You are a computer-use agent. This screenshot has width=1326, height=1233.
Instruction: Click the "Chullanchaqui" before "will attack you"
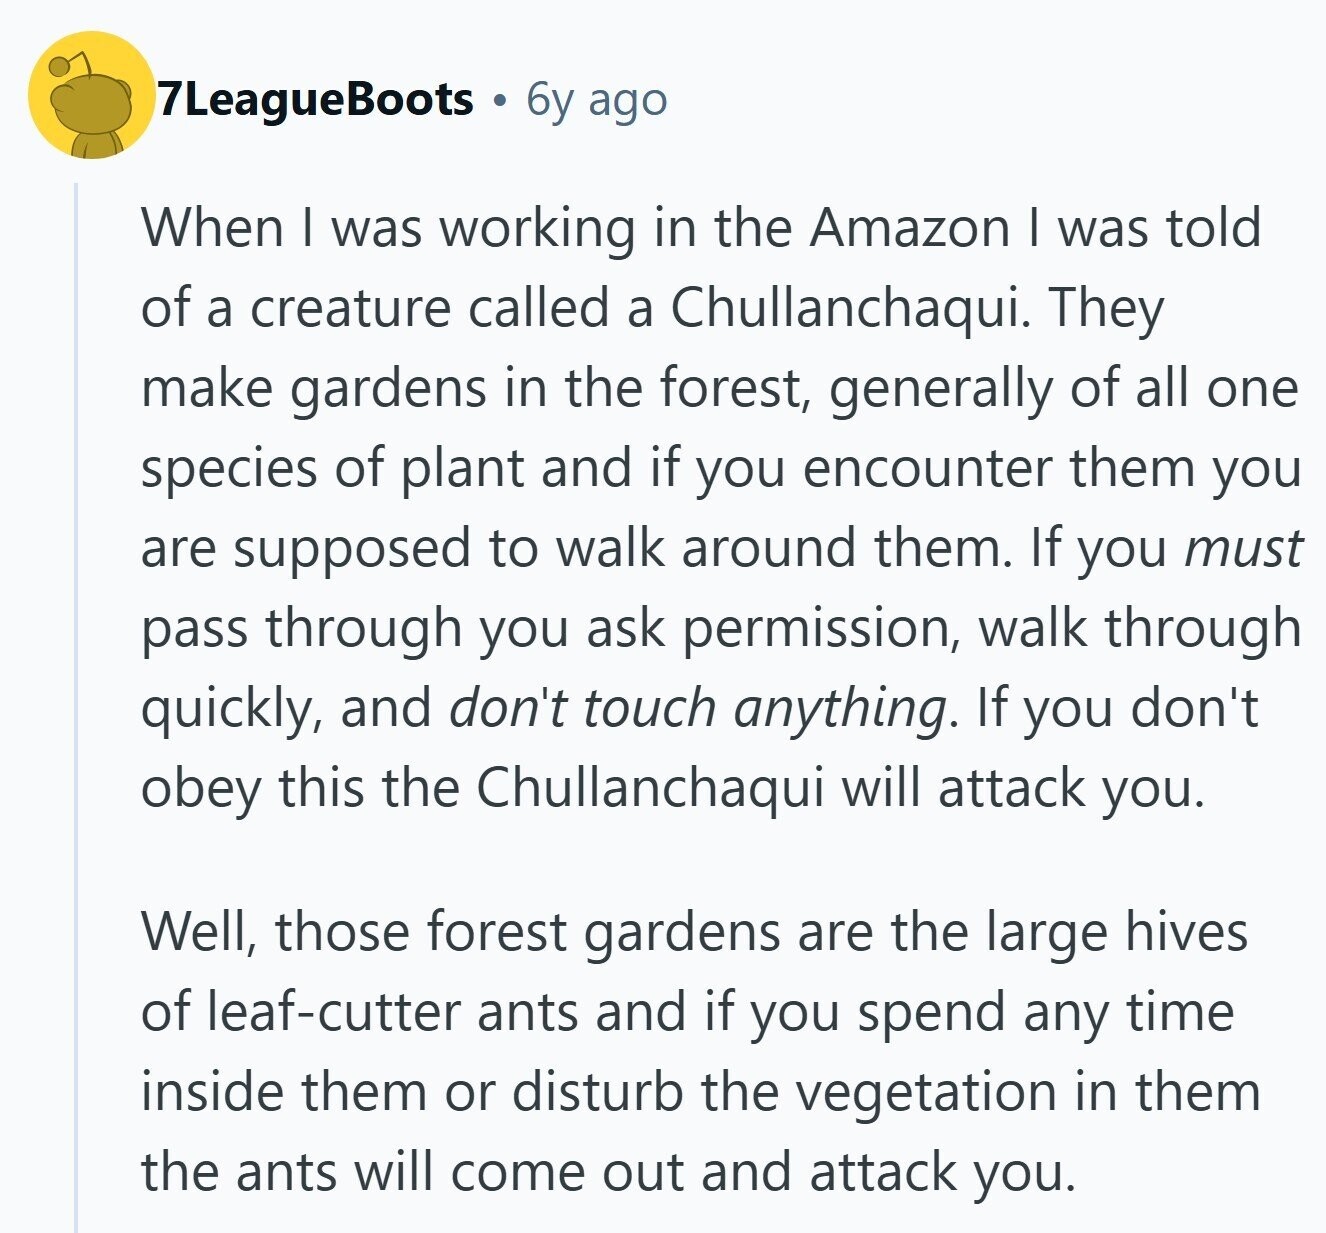pos(650,788)
